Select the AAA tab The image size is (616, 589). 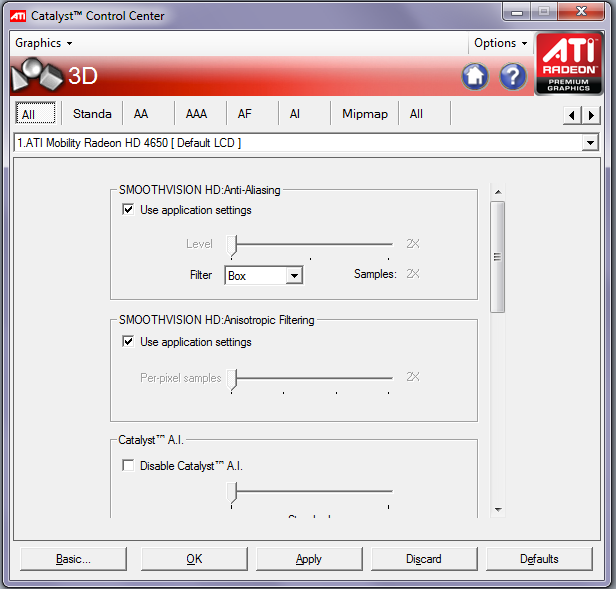coord(197,114)
